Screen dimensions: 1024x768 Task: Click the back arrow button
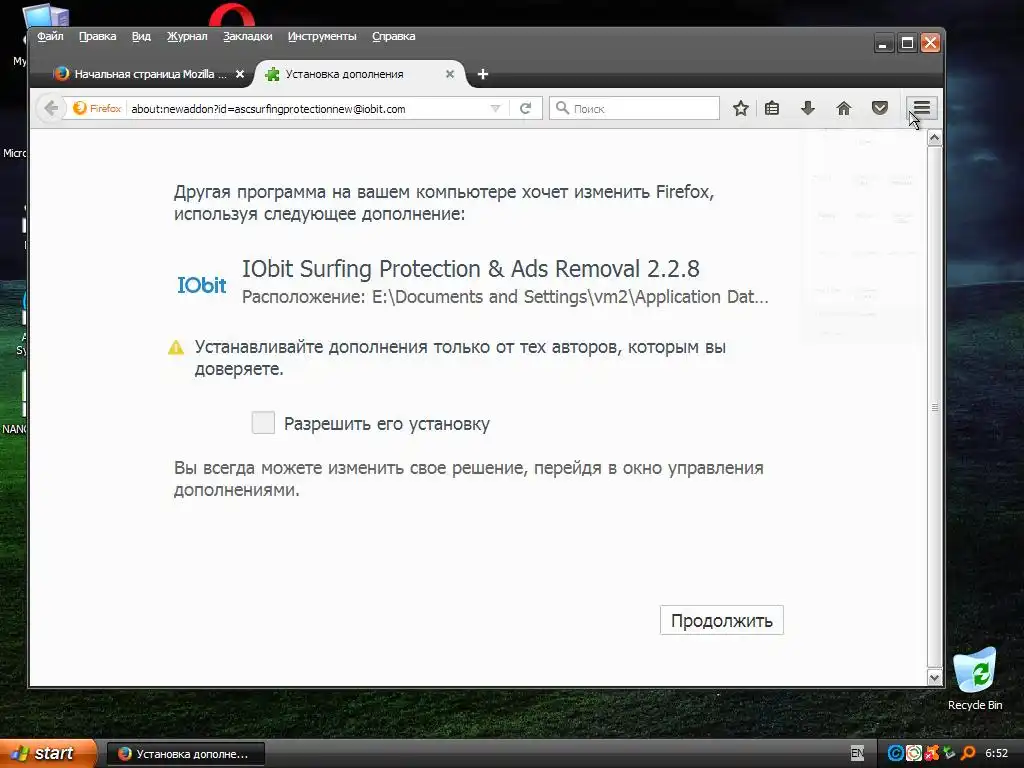[50, 108]
